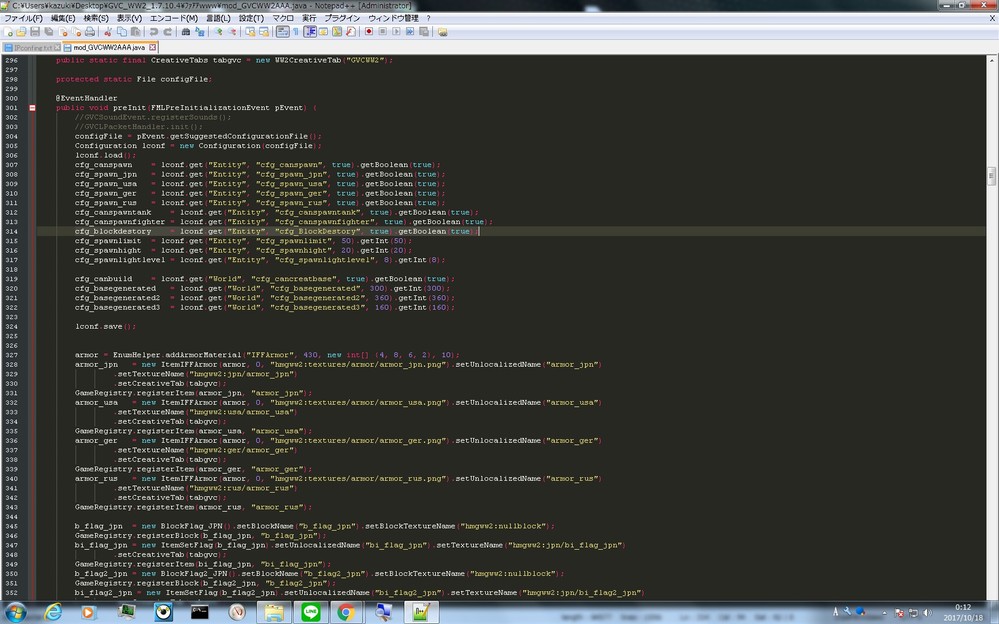Open the 検索(S) menu
The height and width of the screenshot is (624, 999).
[x=96, y=18]
